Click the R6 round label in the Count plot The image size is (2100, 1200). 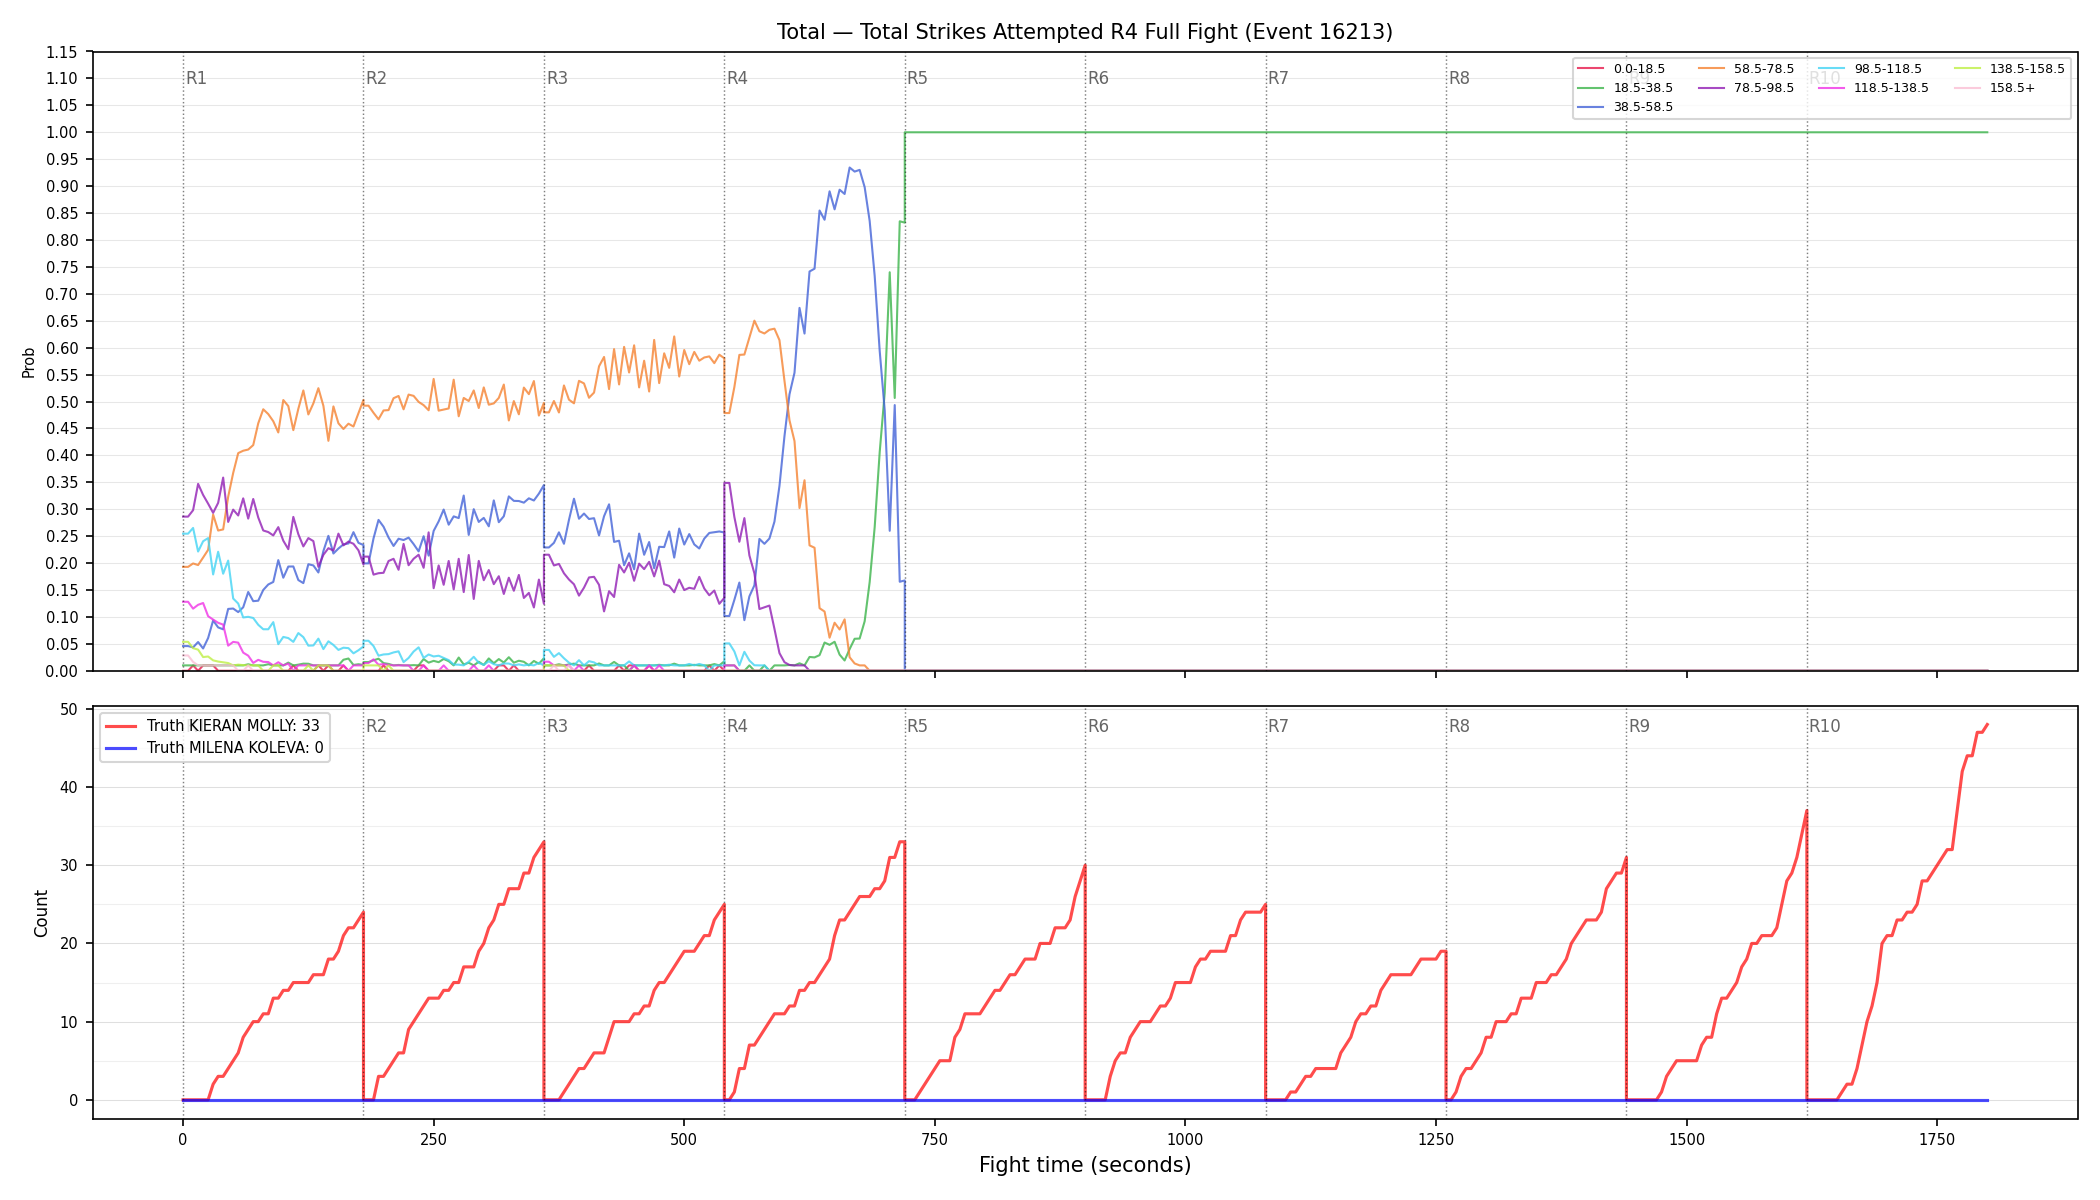(1098, 726)
